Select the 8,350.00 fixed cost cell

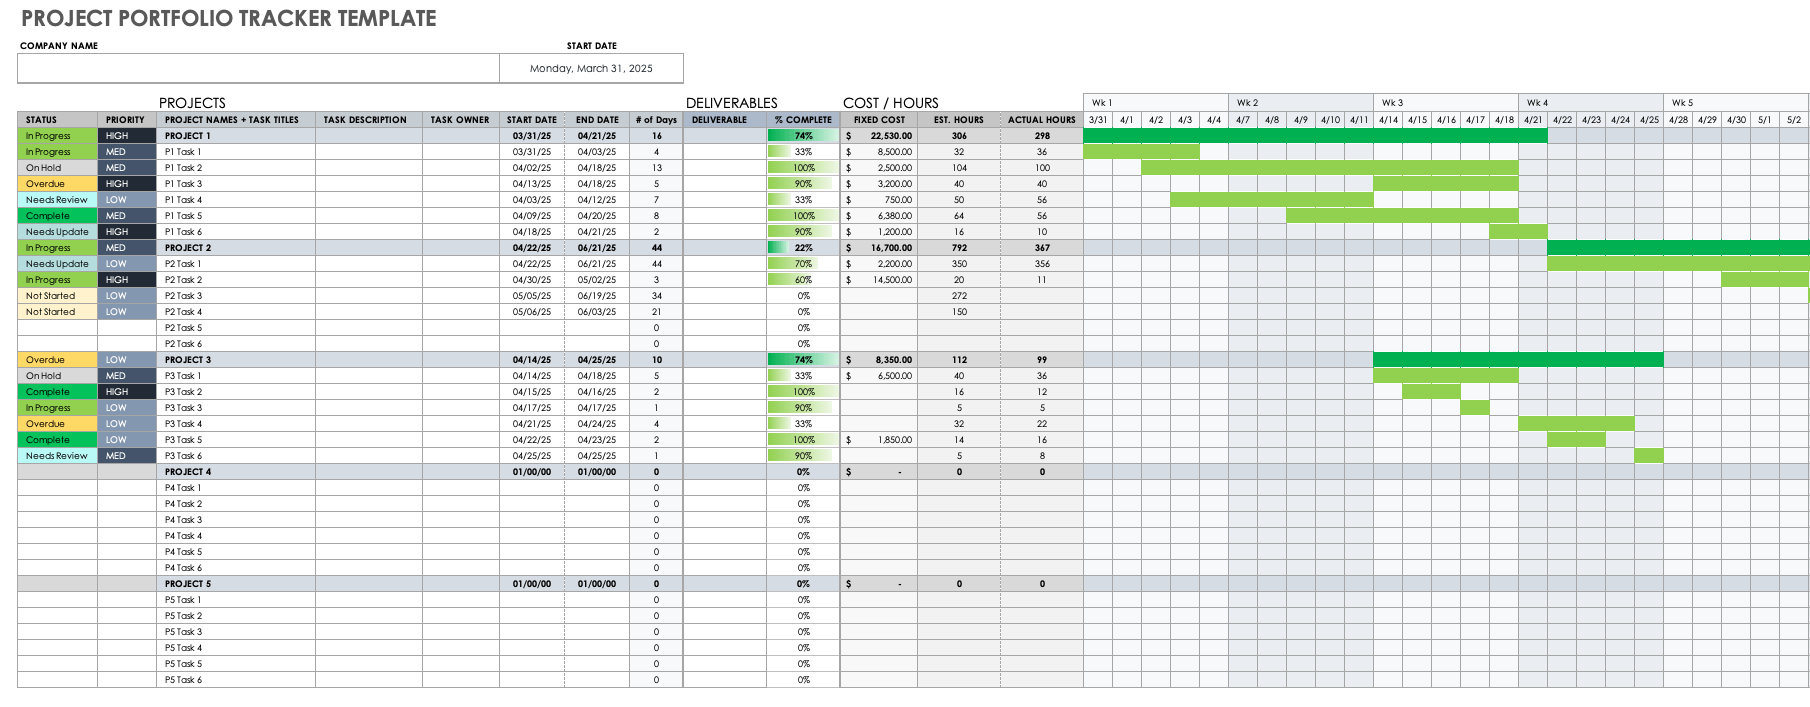879,360
